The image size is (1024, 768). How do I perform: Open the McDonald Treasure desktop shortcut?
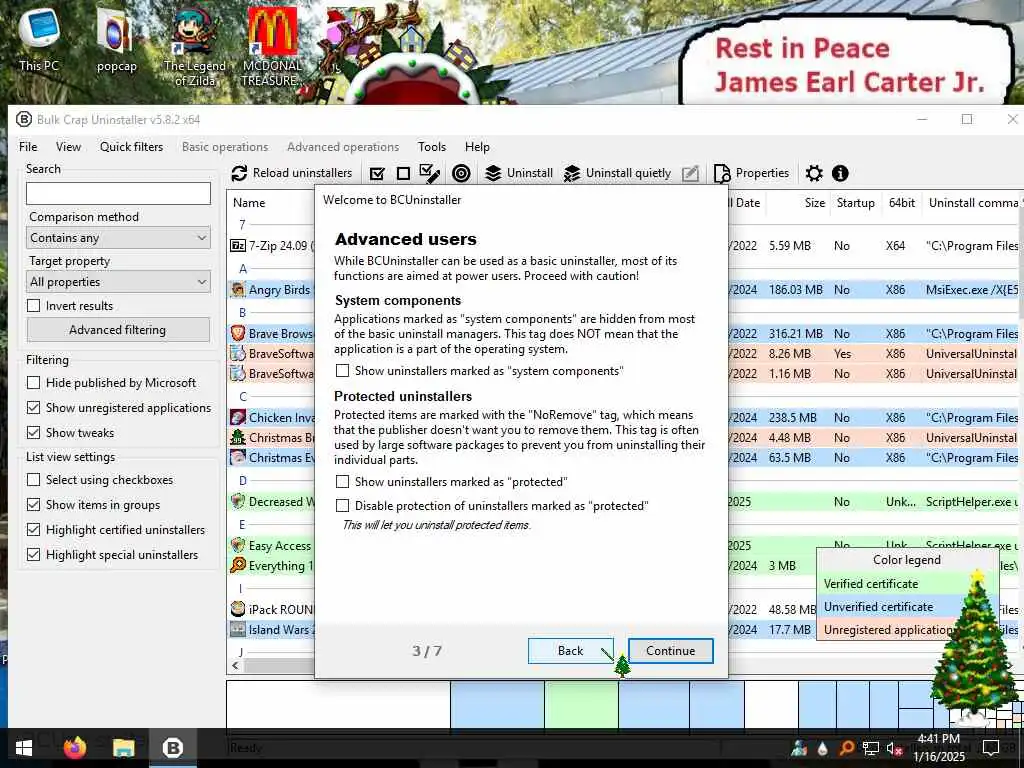(x=271, y=46)
